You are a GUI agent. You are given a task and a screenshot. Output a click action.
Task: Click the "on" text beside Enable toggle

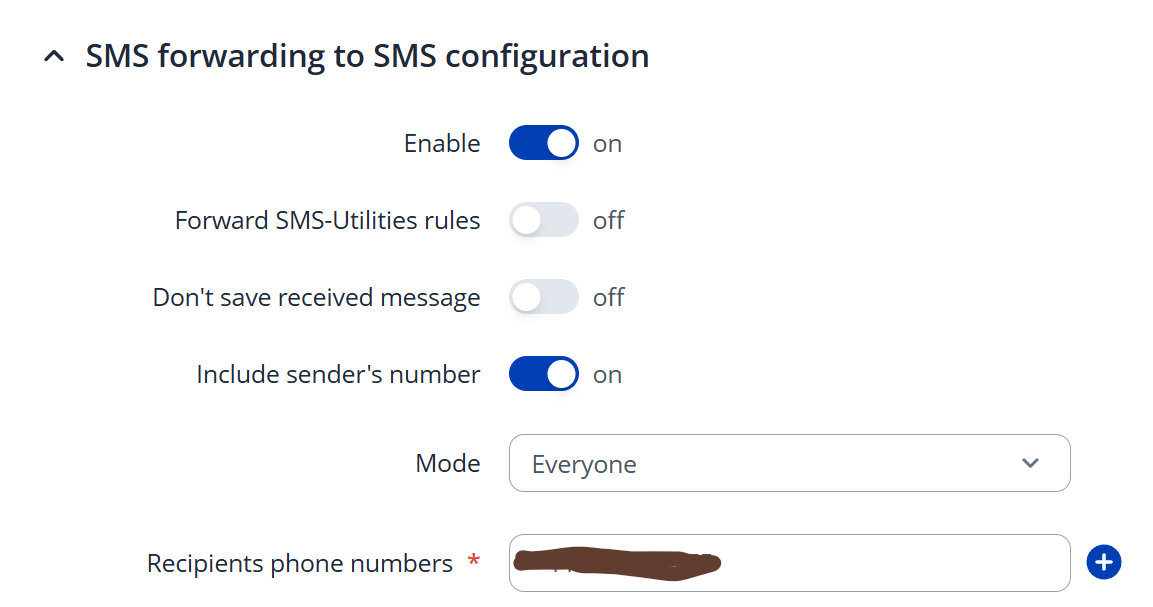tap(607, 144)
